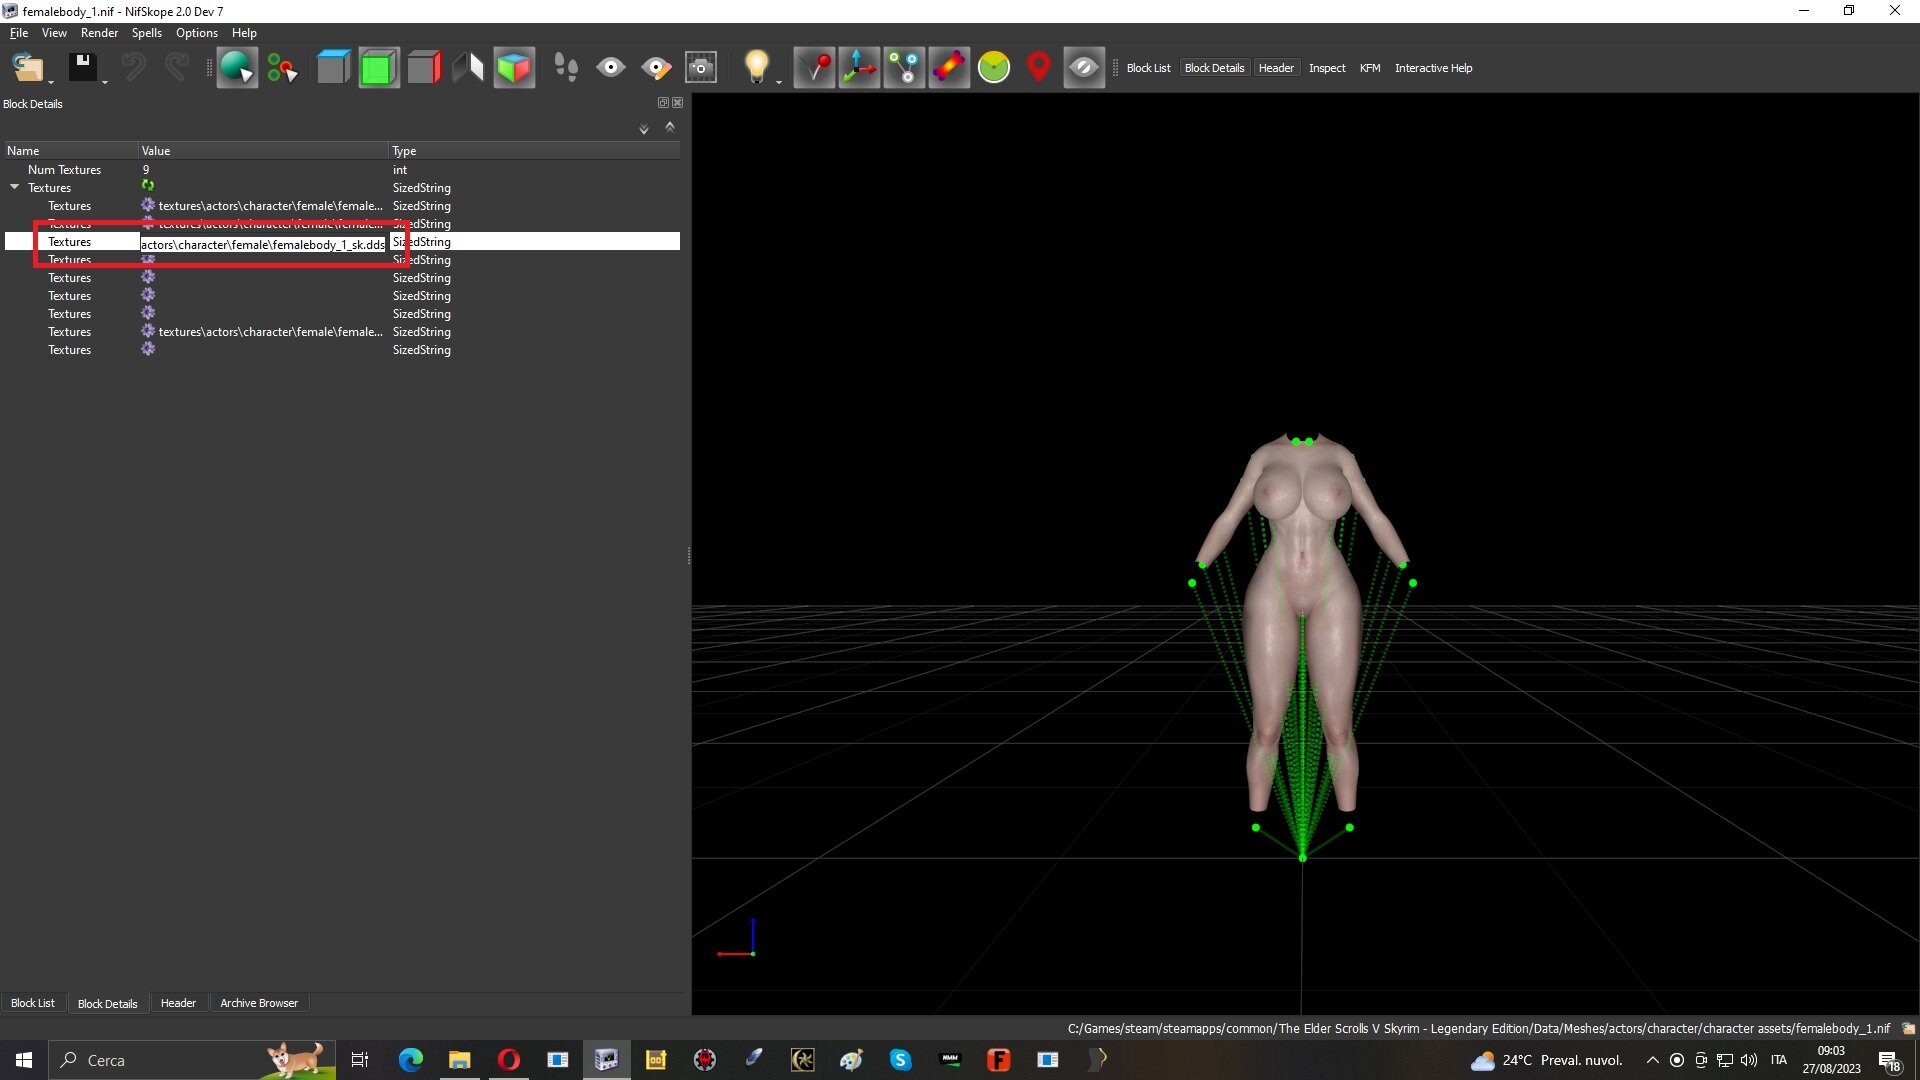Screen dimensions: 1920x1080
Task: Switch to the Archive Browser tab
Action: pyautogui.click(x=259, y=1003)
